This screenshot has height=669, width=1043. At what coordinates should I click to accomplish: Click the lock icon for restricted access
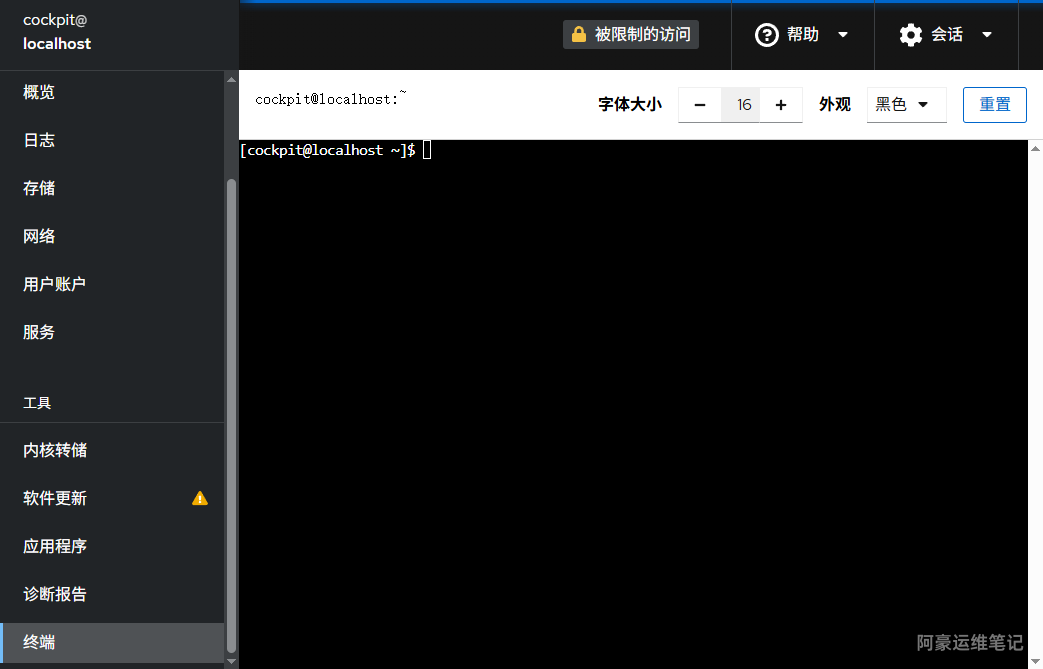(x=579, y=34)
